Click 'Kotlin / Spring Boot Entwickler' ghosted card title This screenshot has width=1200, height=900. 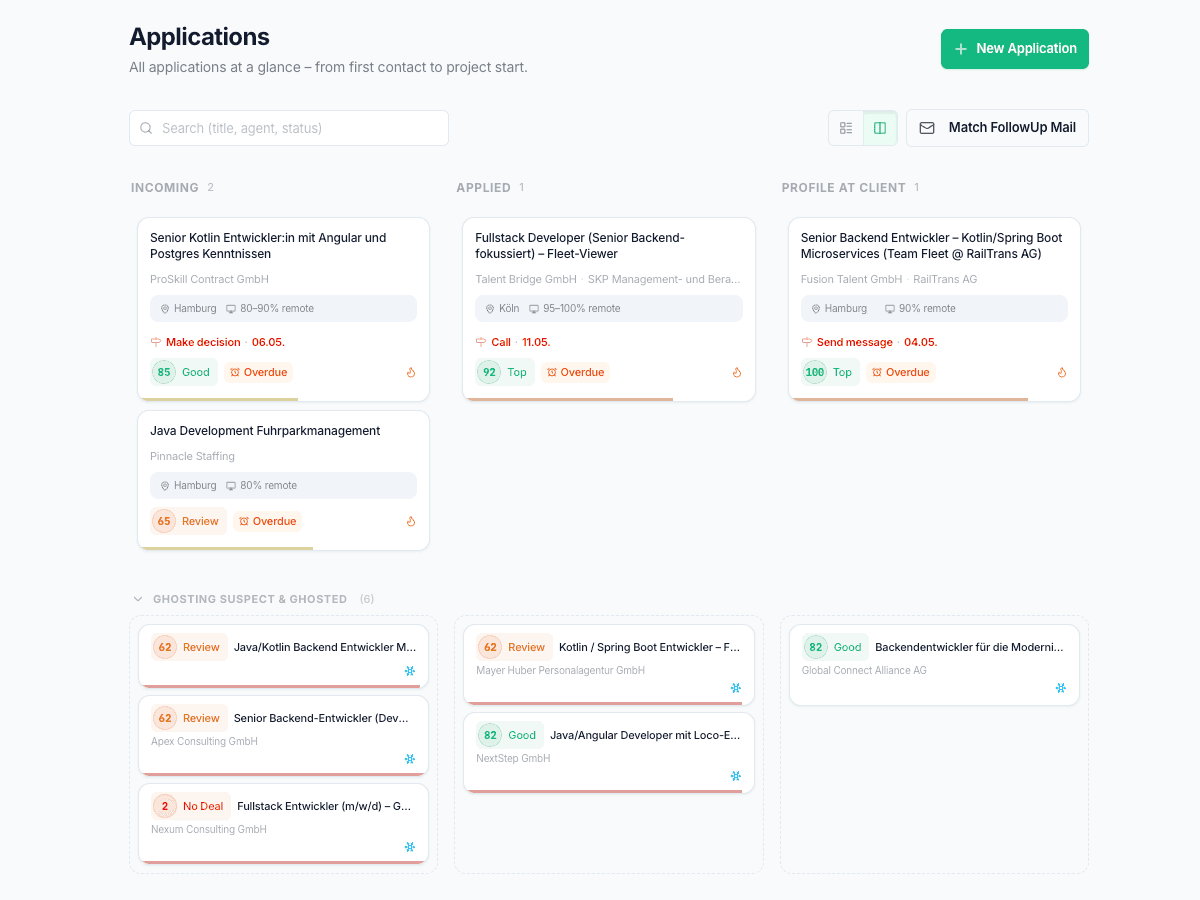(650, 647)
